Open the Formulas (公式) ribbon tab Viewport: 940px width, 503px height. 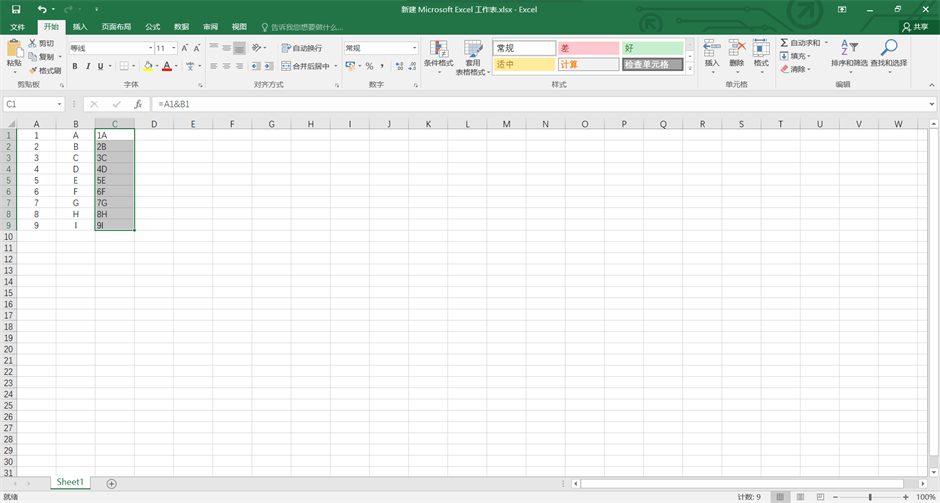point(152,27)
